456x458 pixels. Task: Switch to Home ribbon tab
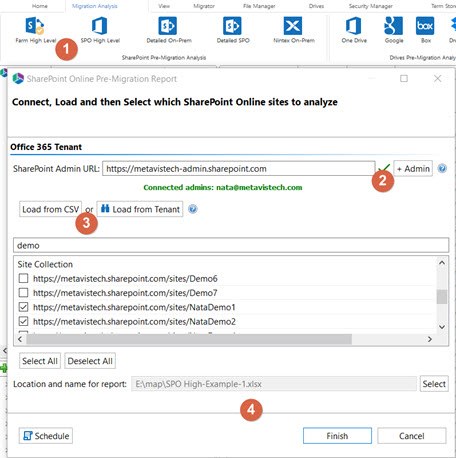point(40,6)
